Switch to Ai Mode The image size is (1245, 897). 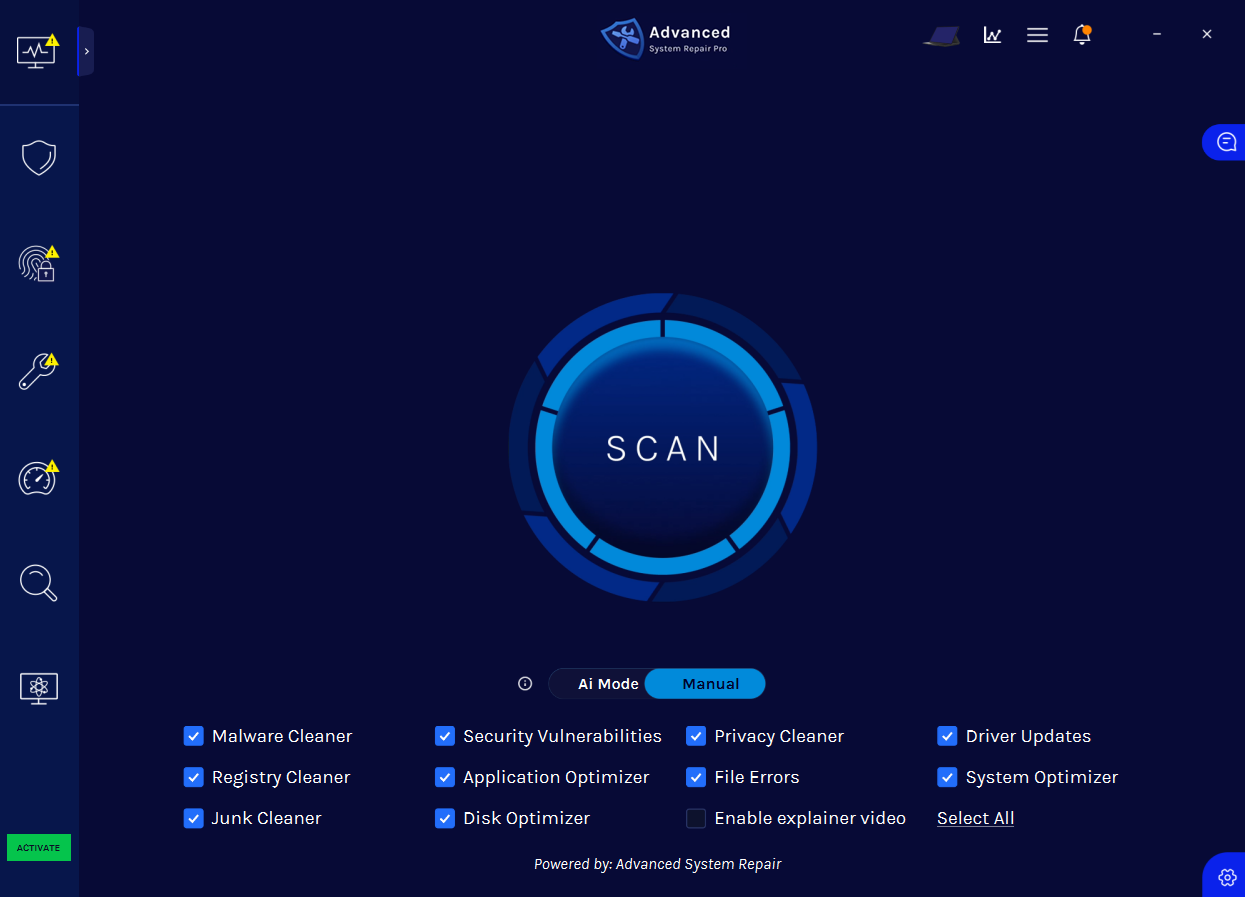608,684
